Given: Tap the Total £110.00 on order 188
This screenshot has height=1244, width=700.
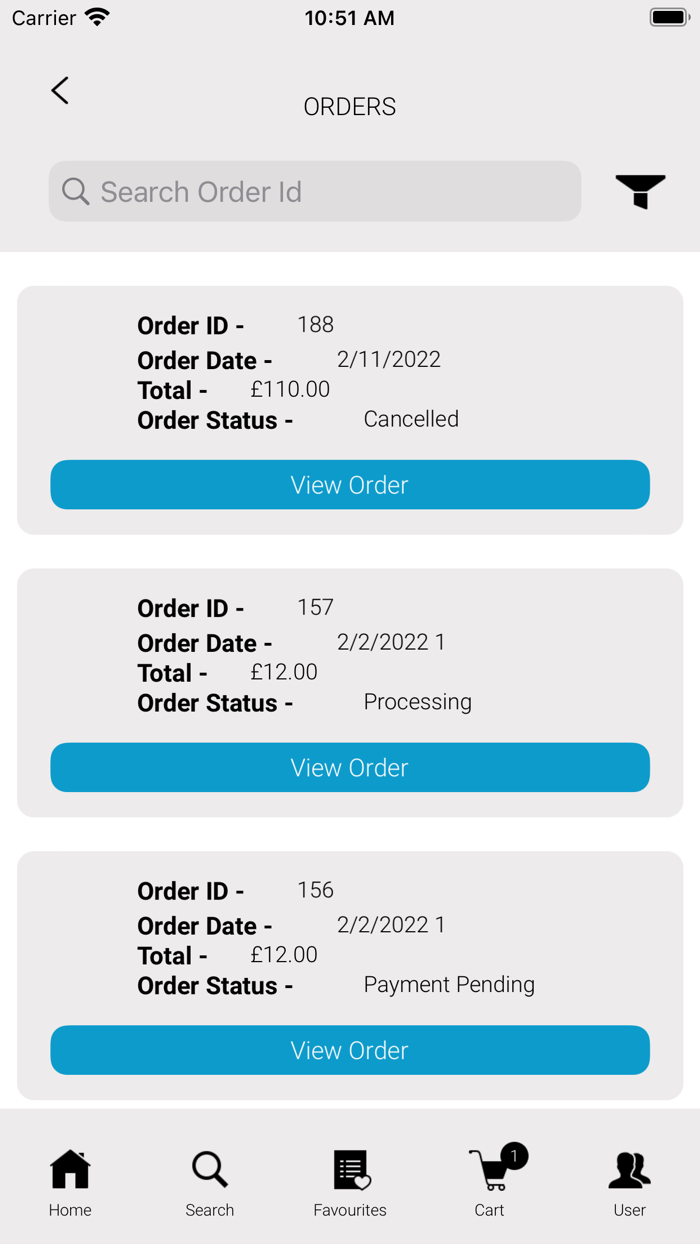Looking at the screenshot, I should 290,390.
